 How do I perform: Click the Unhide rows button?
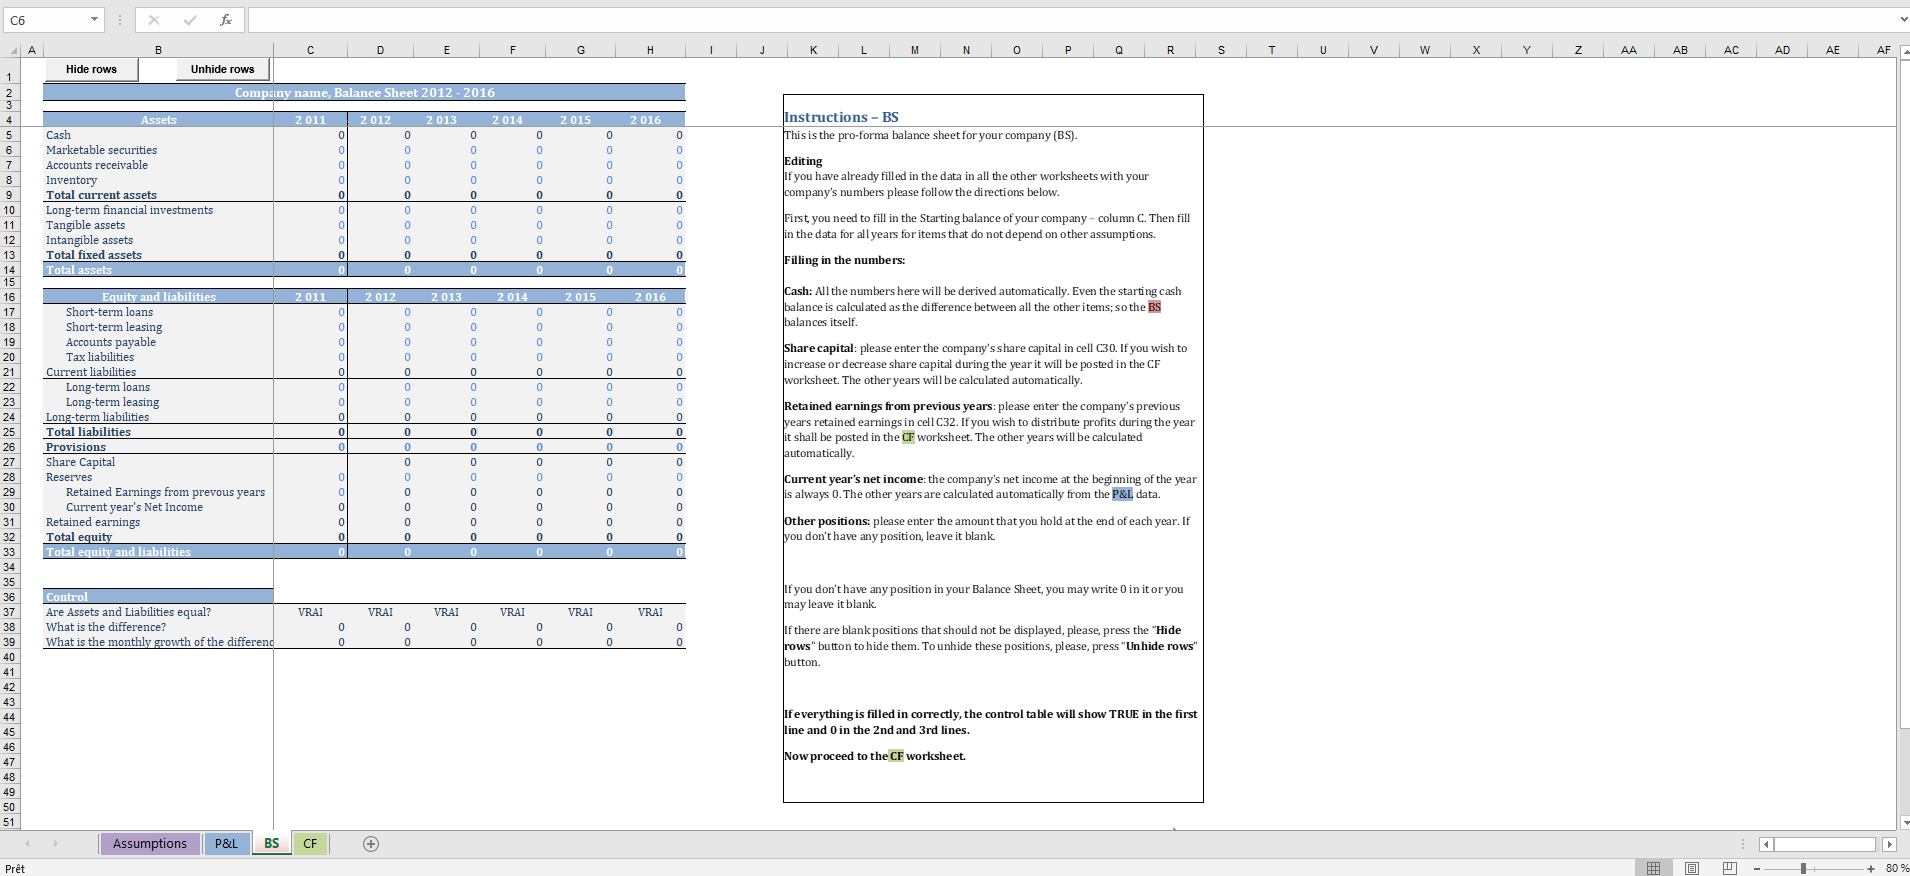(222, 69)
